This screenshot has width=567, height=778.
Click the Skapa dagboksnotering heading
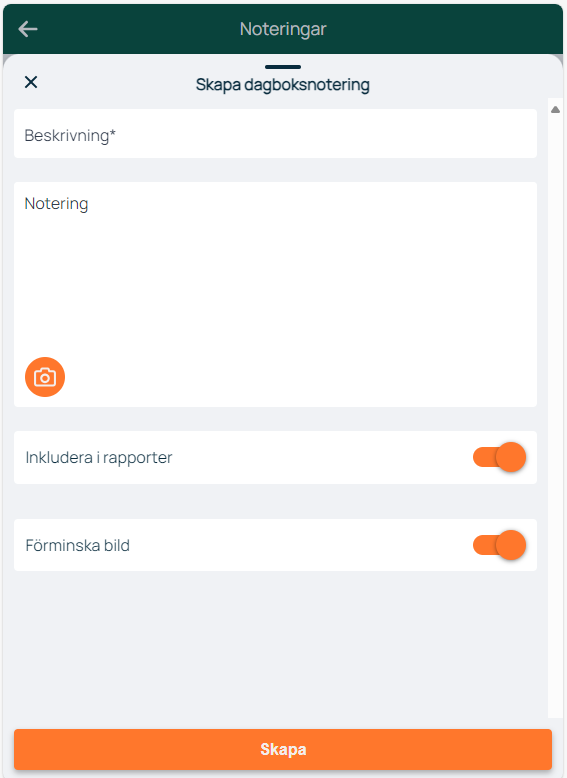tap(283, 85)
